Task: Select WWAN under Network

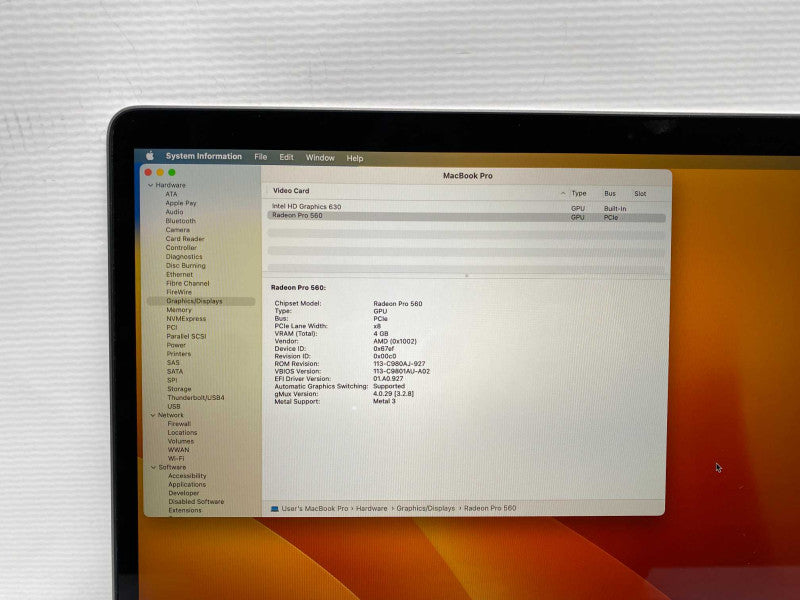Action: coord(179,450)
